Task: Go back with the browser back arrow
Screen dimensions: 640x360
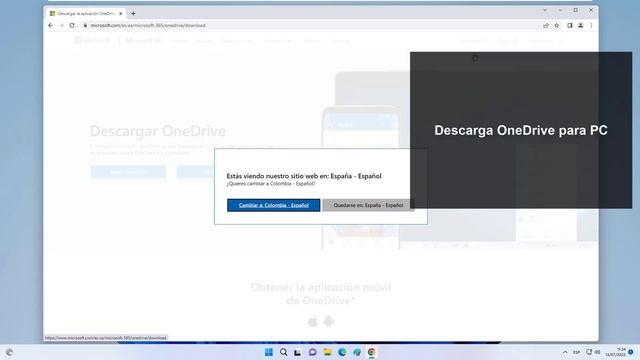Action: click(x=51, y=25)
